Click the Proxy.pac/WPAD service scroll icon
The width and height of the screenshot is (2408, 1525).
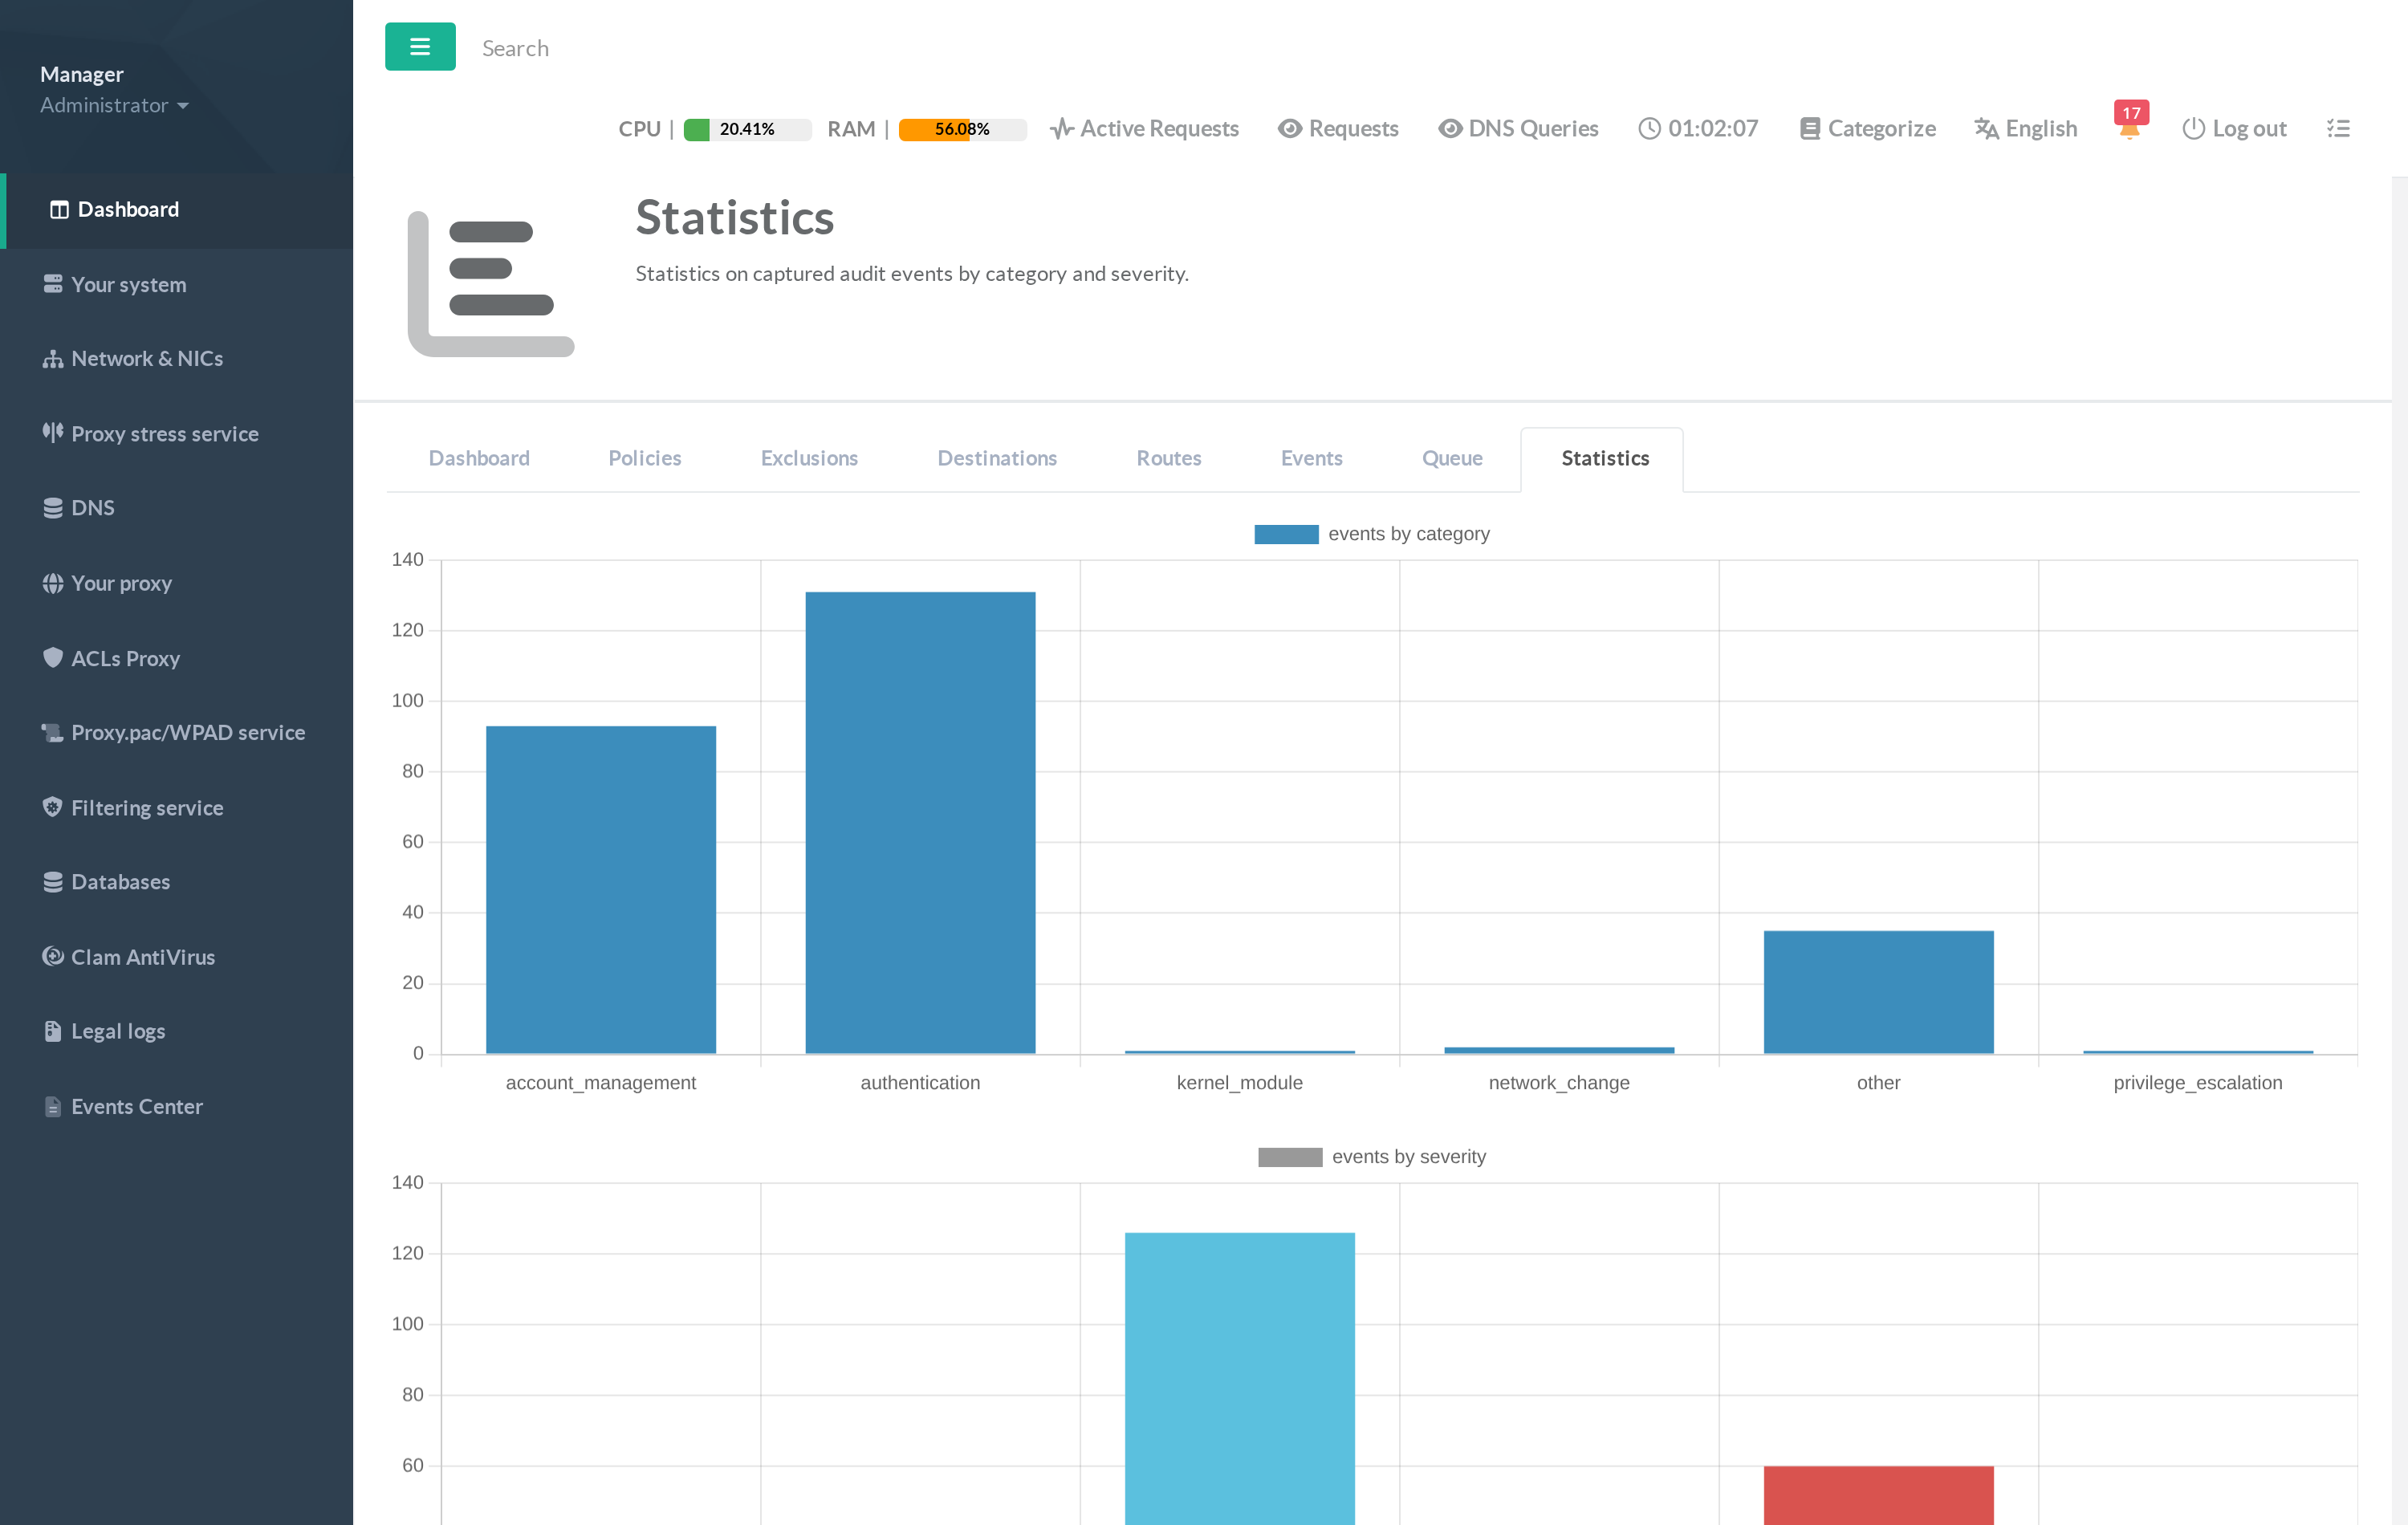point(53,732)
